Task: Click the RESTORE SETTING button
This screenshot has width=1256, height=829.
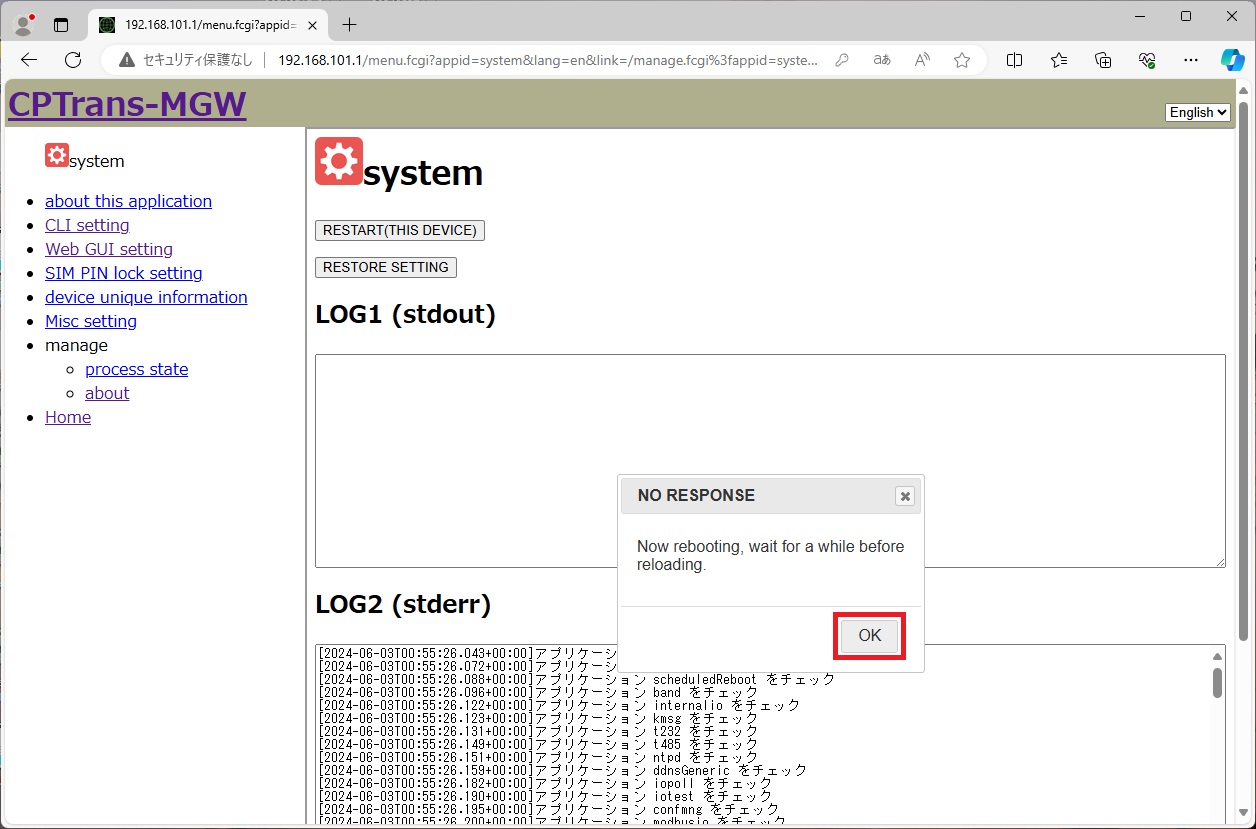Action: (x=386, y=267)
